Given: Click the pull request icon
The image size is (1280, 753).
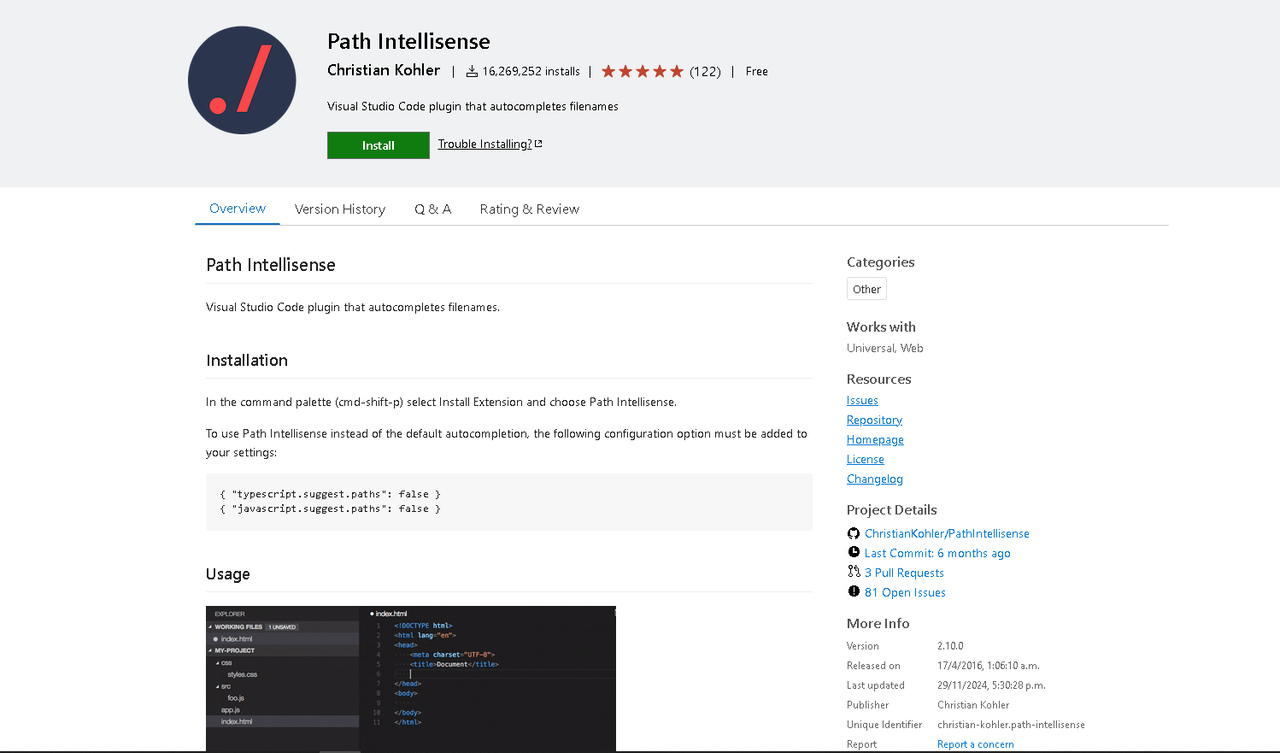Looking at the screenshot, I should (853, 572).
